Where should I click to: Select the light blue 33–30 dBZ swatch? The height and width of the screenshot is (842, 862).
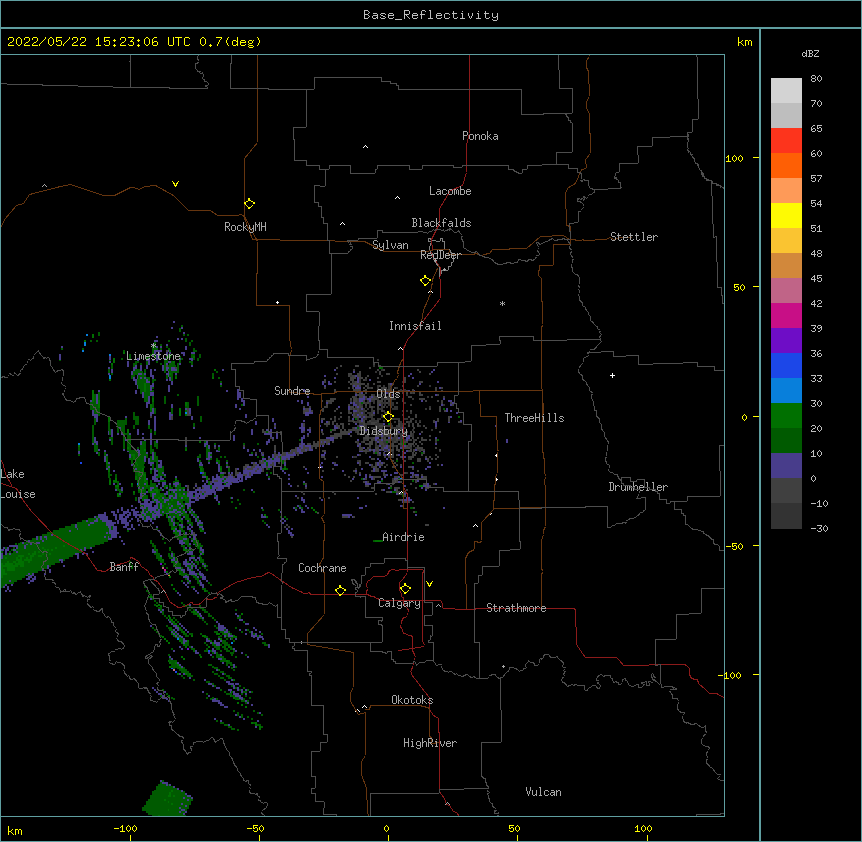786,391
